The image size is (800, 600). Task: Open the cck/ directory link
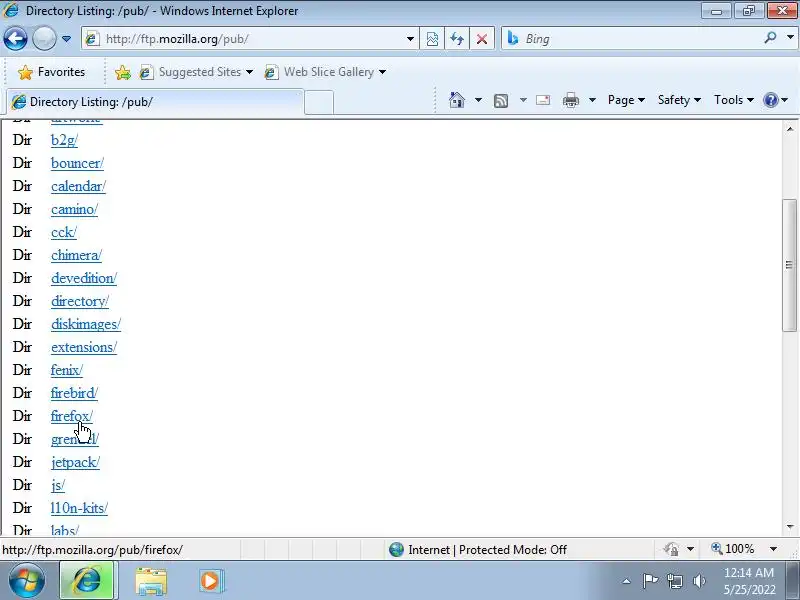pos(64,232)
